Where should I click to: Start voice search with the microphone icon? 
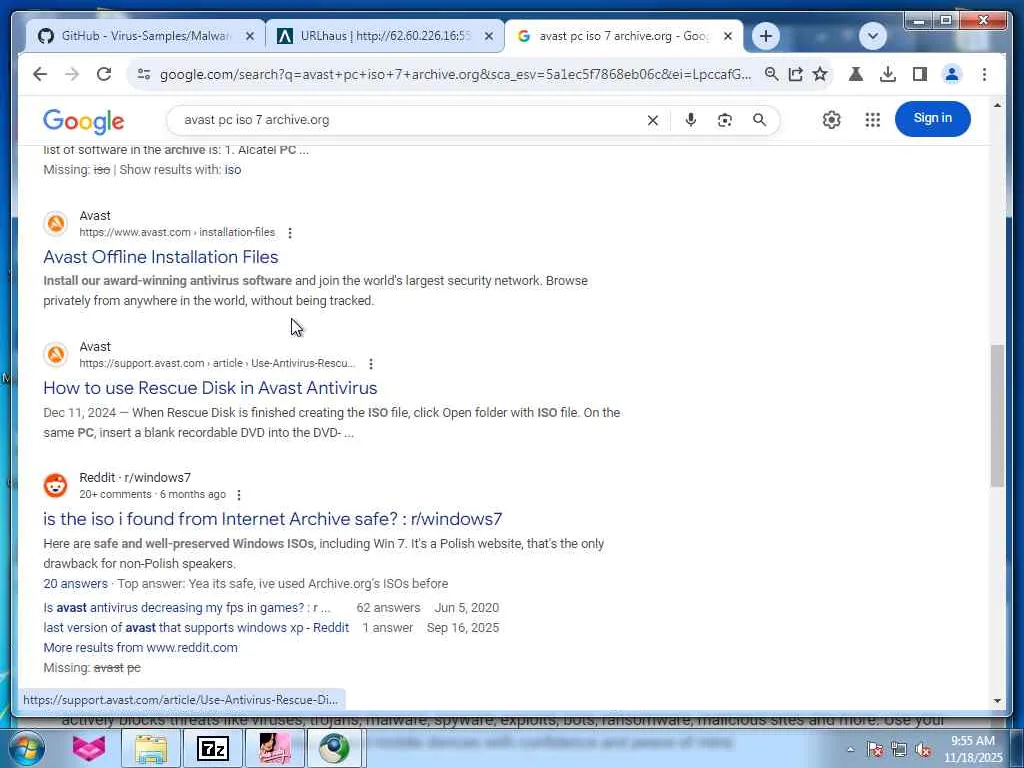point(690,120)
